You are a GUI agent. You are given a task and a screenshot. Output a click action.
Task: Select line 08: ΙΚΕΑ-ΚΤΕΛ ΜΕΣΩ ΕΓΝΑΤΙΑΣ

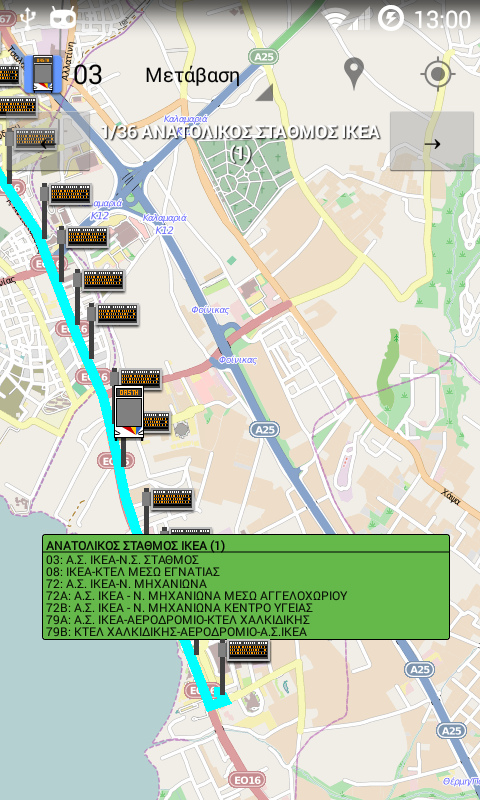click(x=133, y=571)
